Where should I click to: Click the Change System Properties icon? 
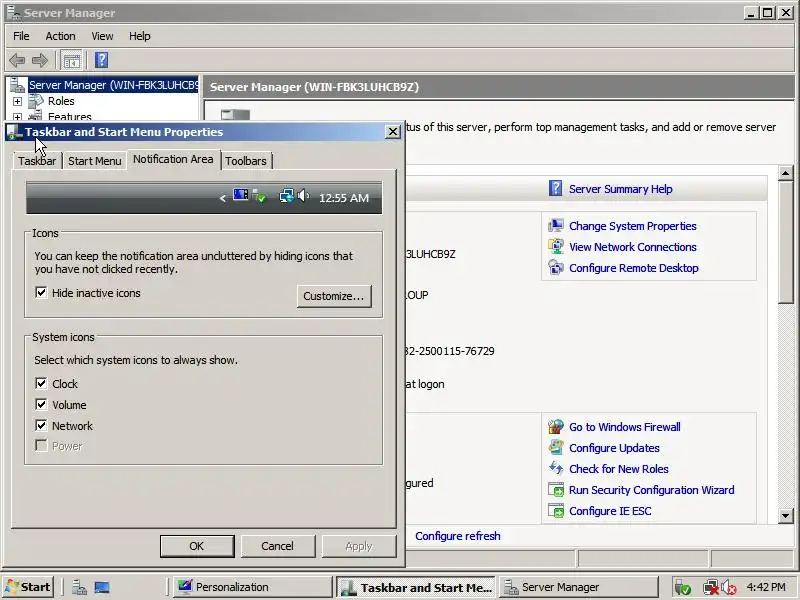tap(555, 226)
